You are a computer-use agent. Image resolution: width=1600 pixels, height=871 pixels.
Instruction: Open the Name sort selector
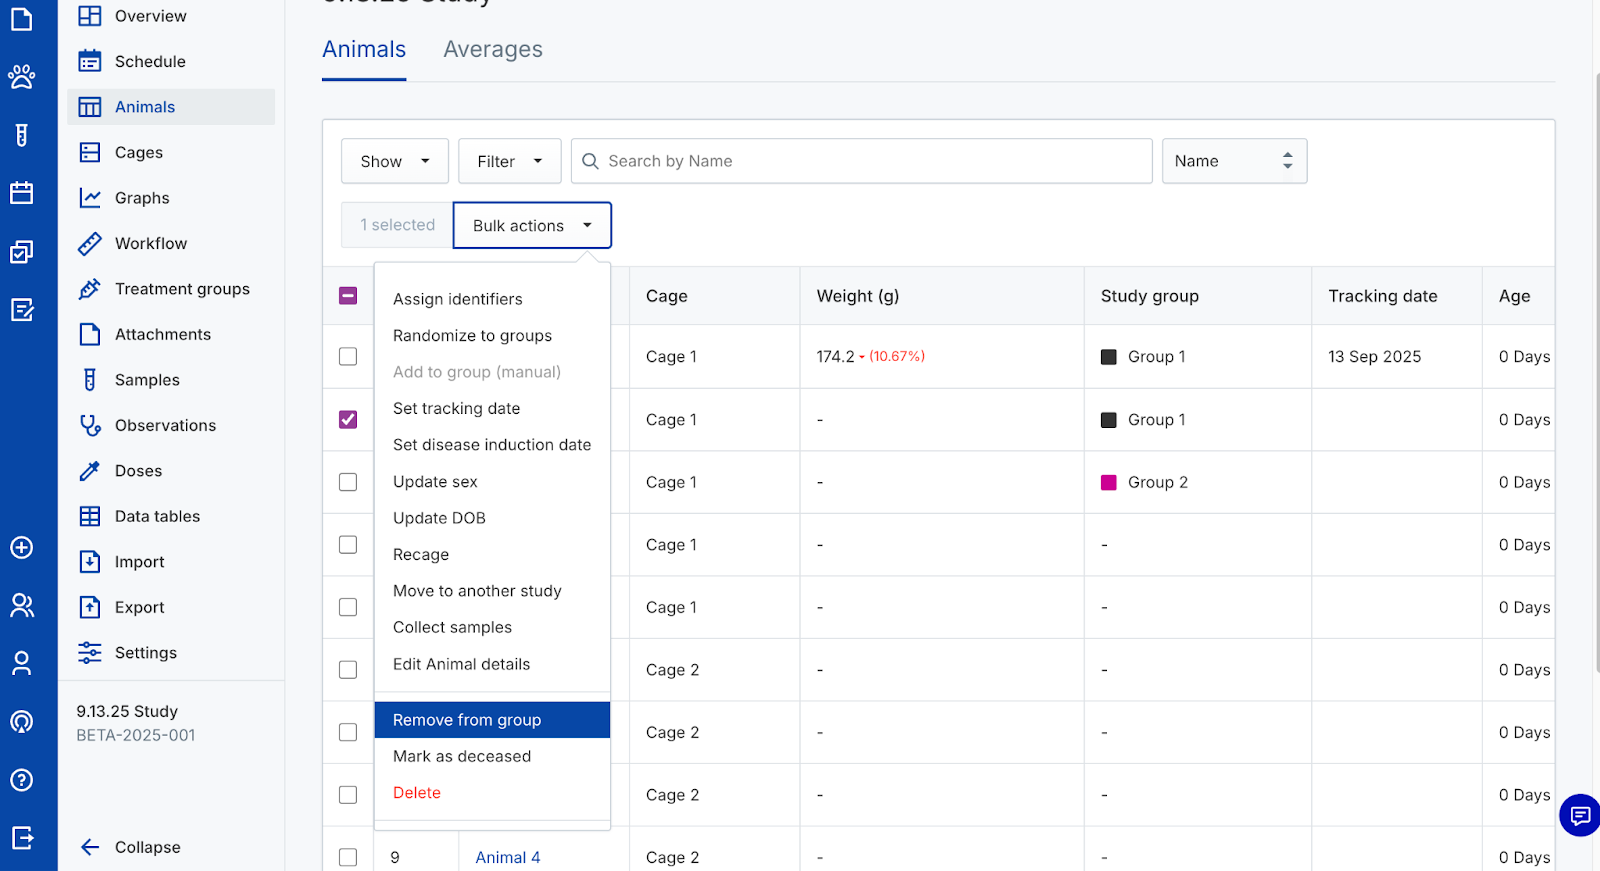[1233, 161]
